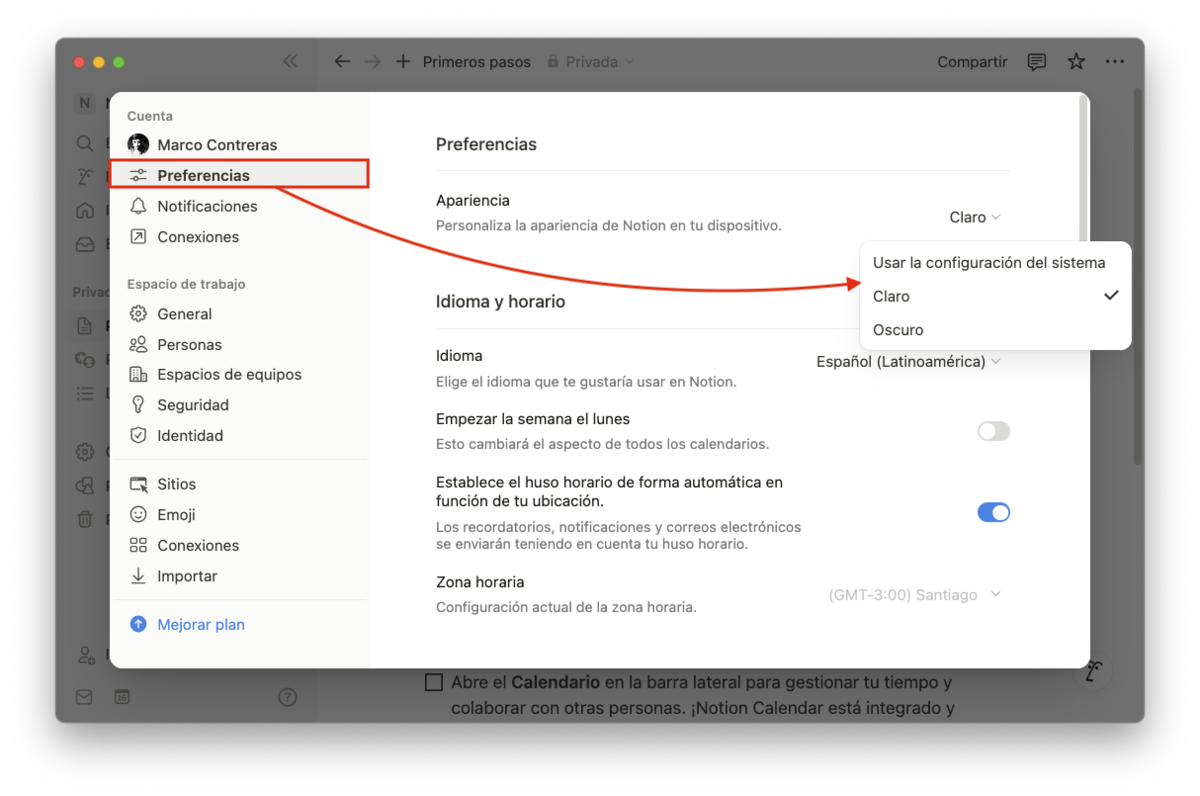Enable Empezar la semana el lunes toggle
Image resolution: width=1200 pixels, height=796 pixels.
coord(993,431)
